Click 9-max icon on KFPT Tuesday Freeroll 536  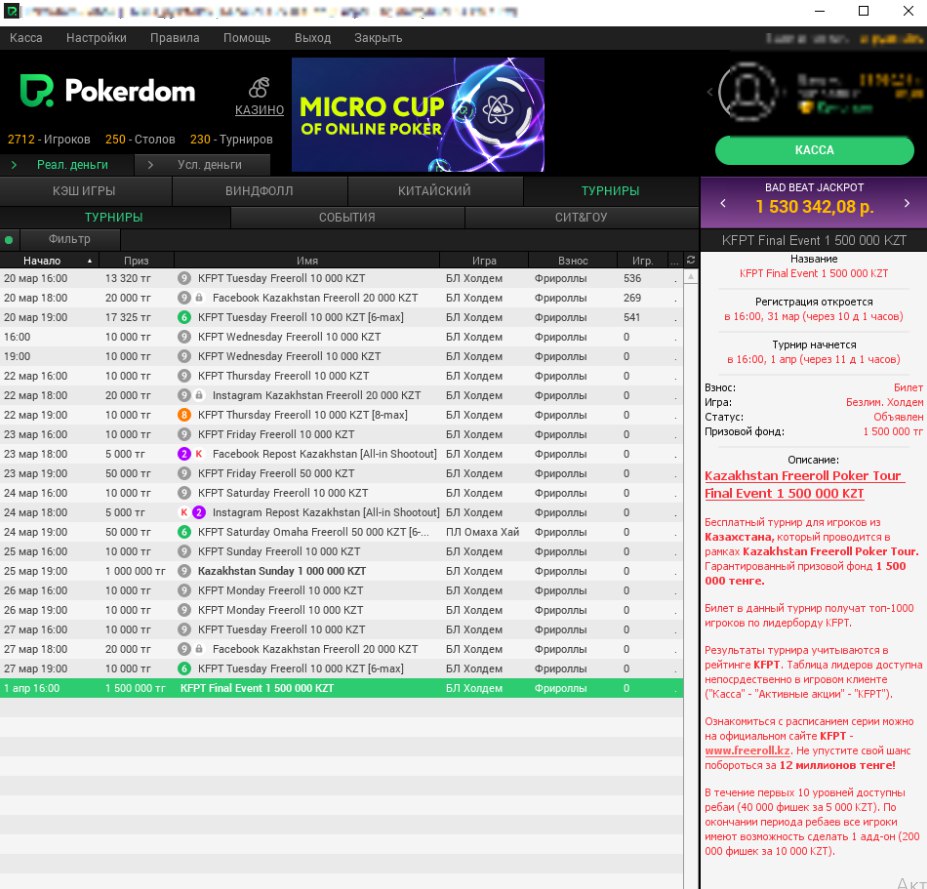[184, 278]
